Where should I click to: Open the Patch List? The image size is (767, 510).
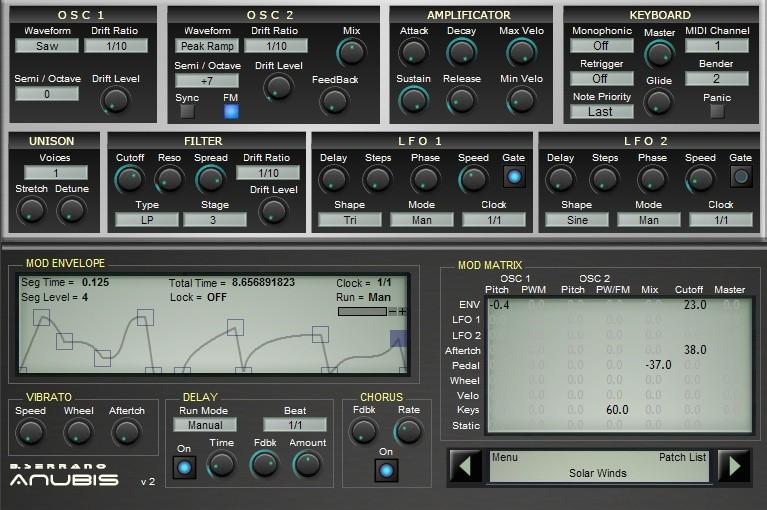(x=682, y=457)
